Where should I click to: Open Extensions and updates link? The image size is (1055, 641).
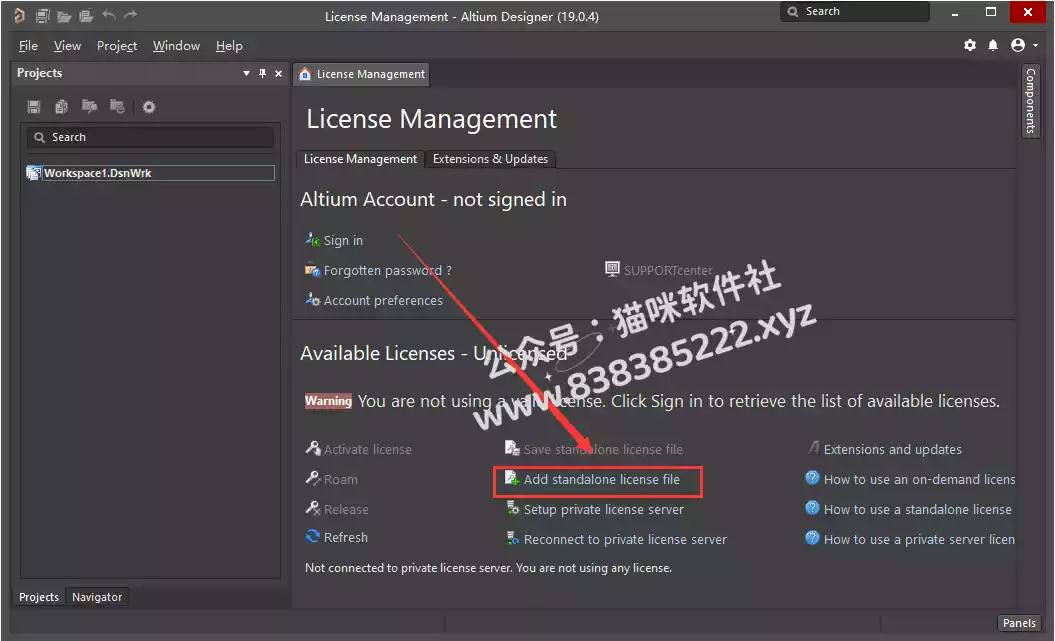pos(893,449)
